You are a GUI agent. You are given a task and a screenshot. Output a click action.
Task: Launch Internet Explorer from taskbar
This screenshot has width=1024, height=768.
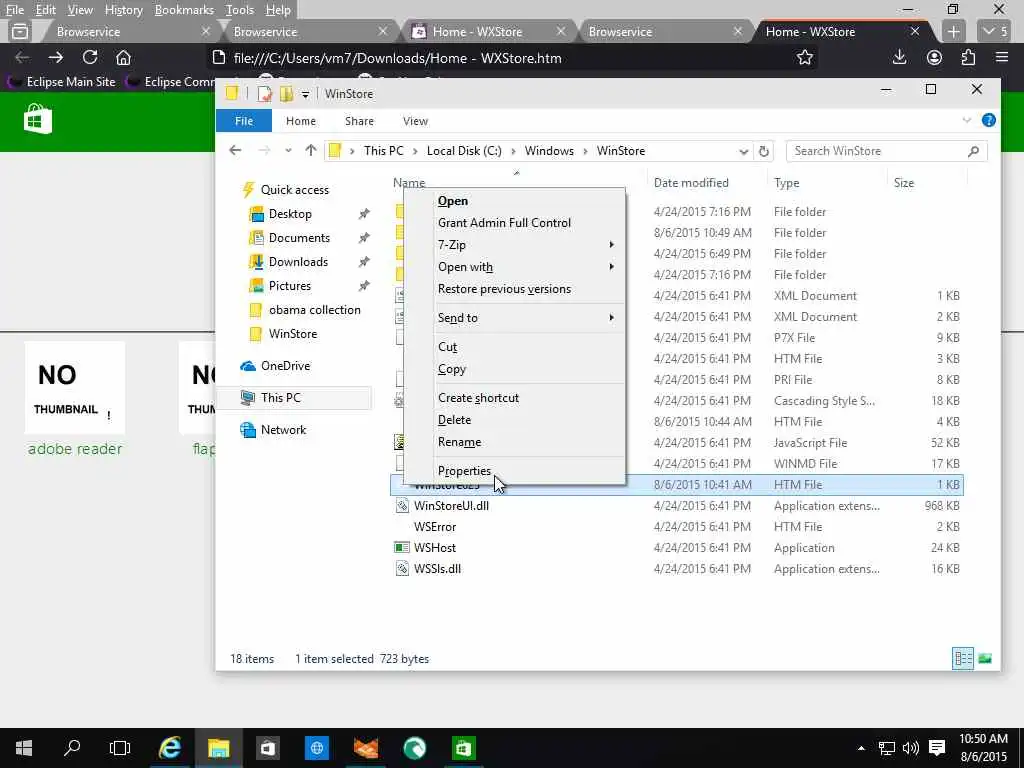tap(170, 748)
